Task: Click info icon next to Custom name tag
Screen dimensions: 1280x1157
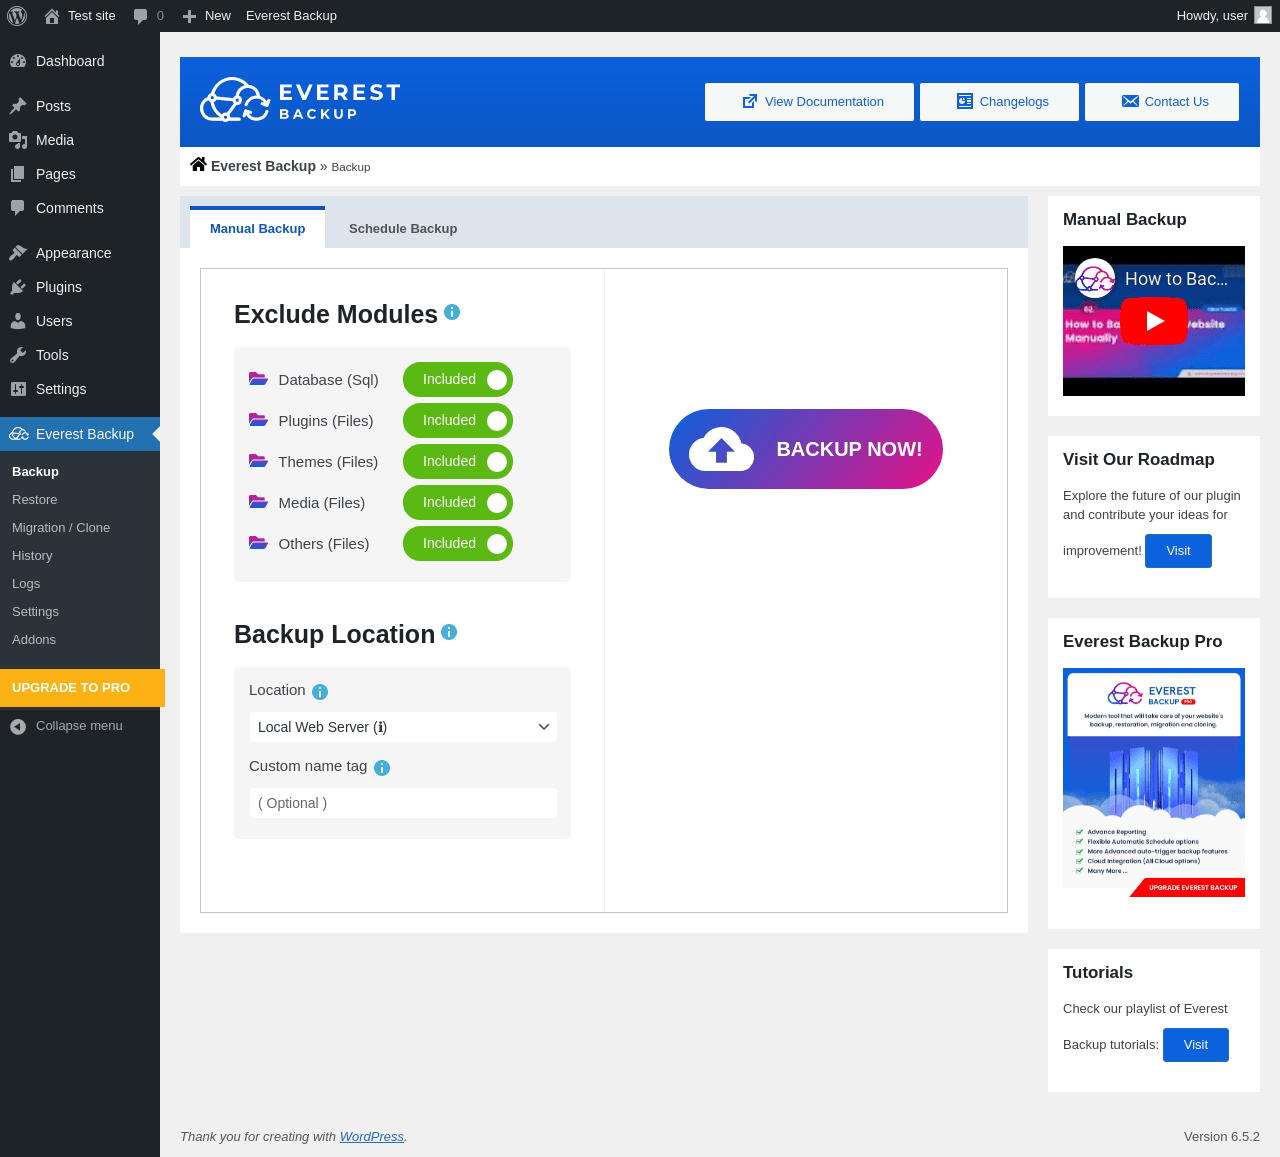Action: [382, 768]
